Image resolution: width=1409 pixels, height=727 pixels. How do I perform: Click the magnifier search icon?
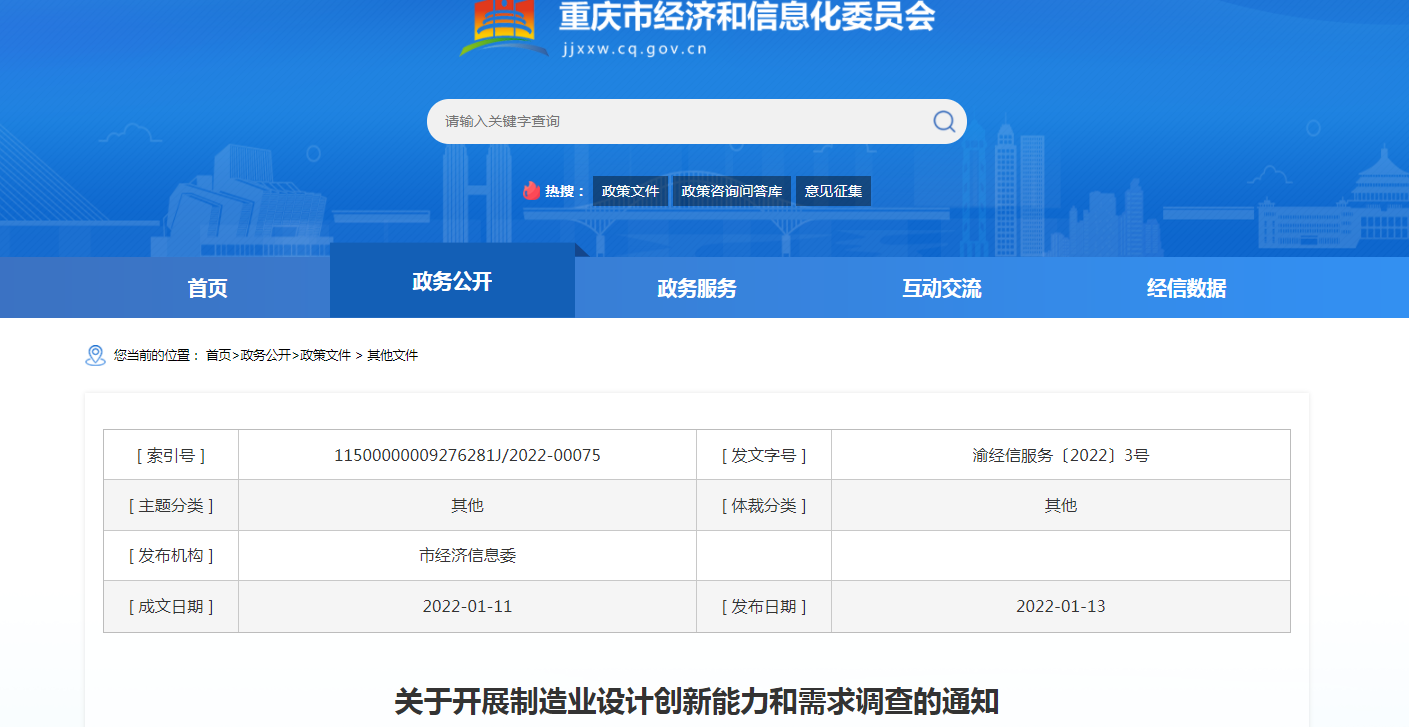(943, 121)
